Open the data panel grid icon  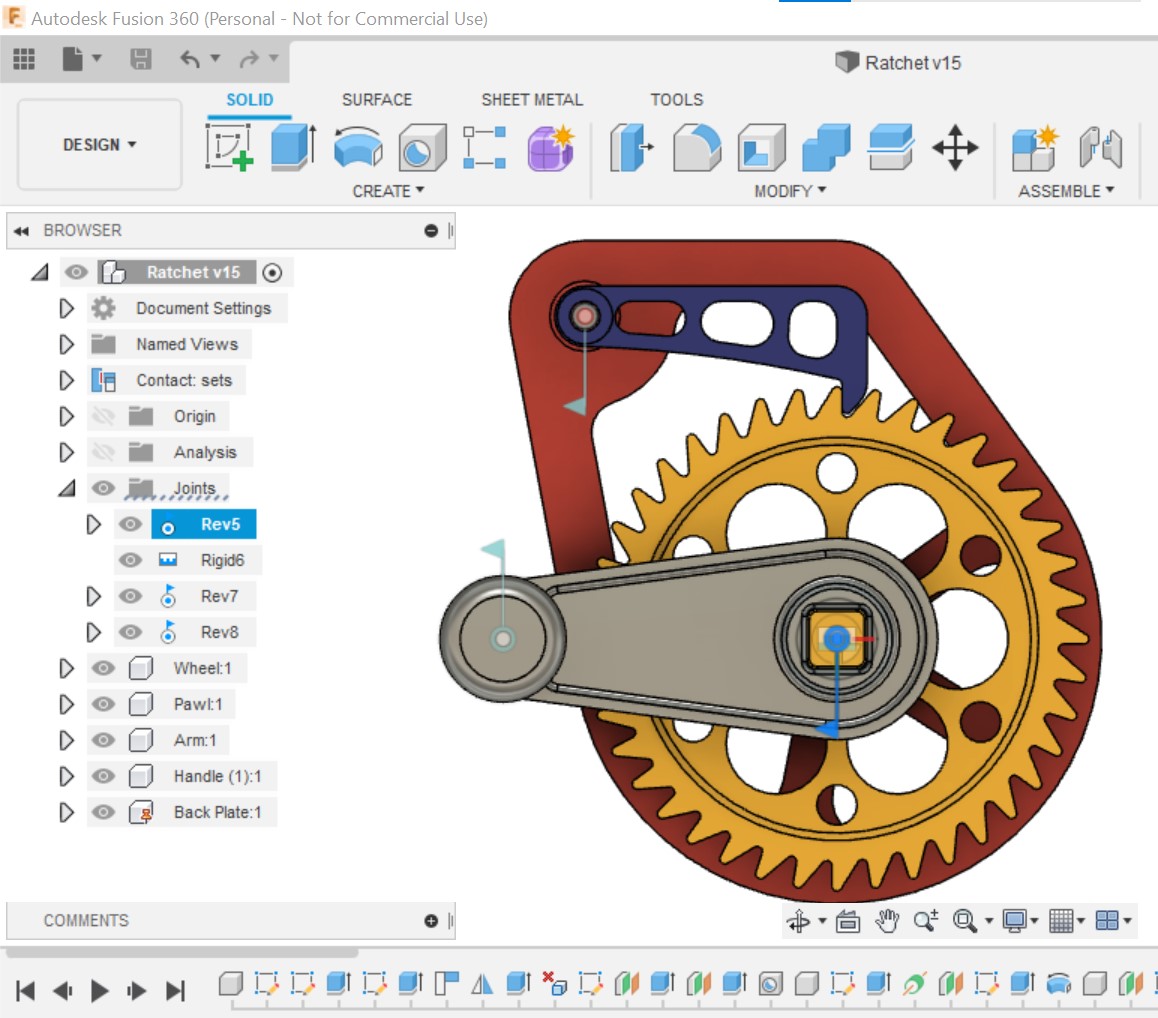coord(24,59)
